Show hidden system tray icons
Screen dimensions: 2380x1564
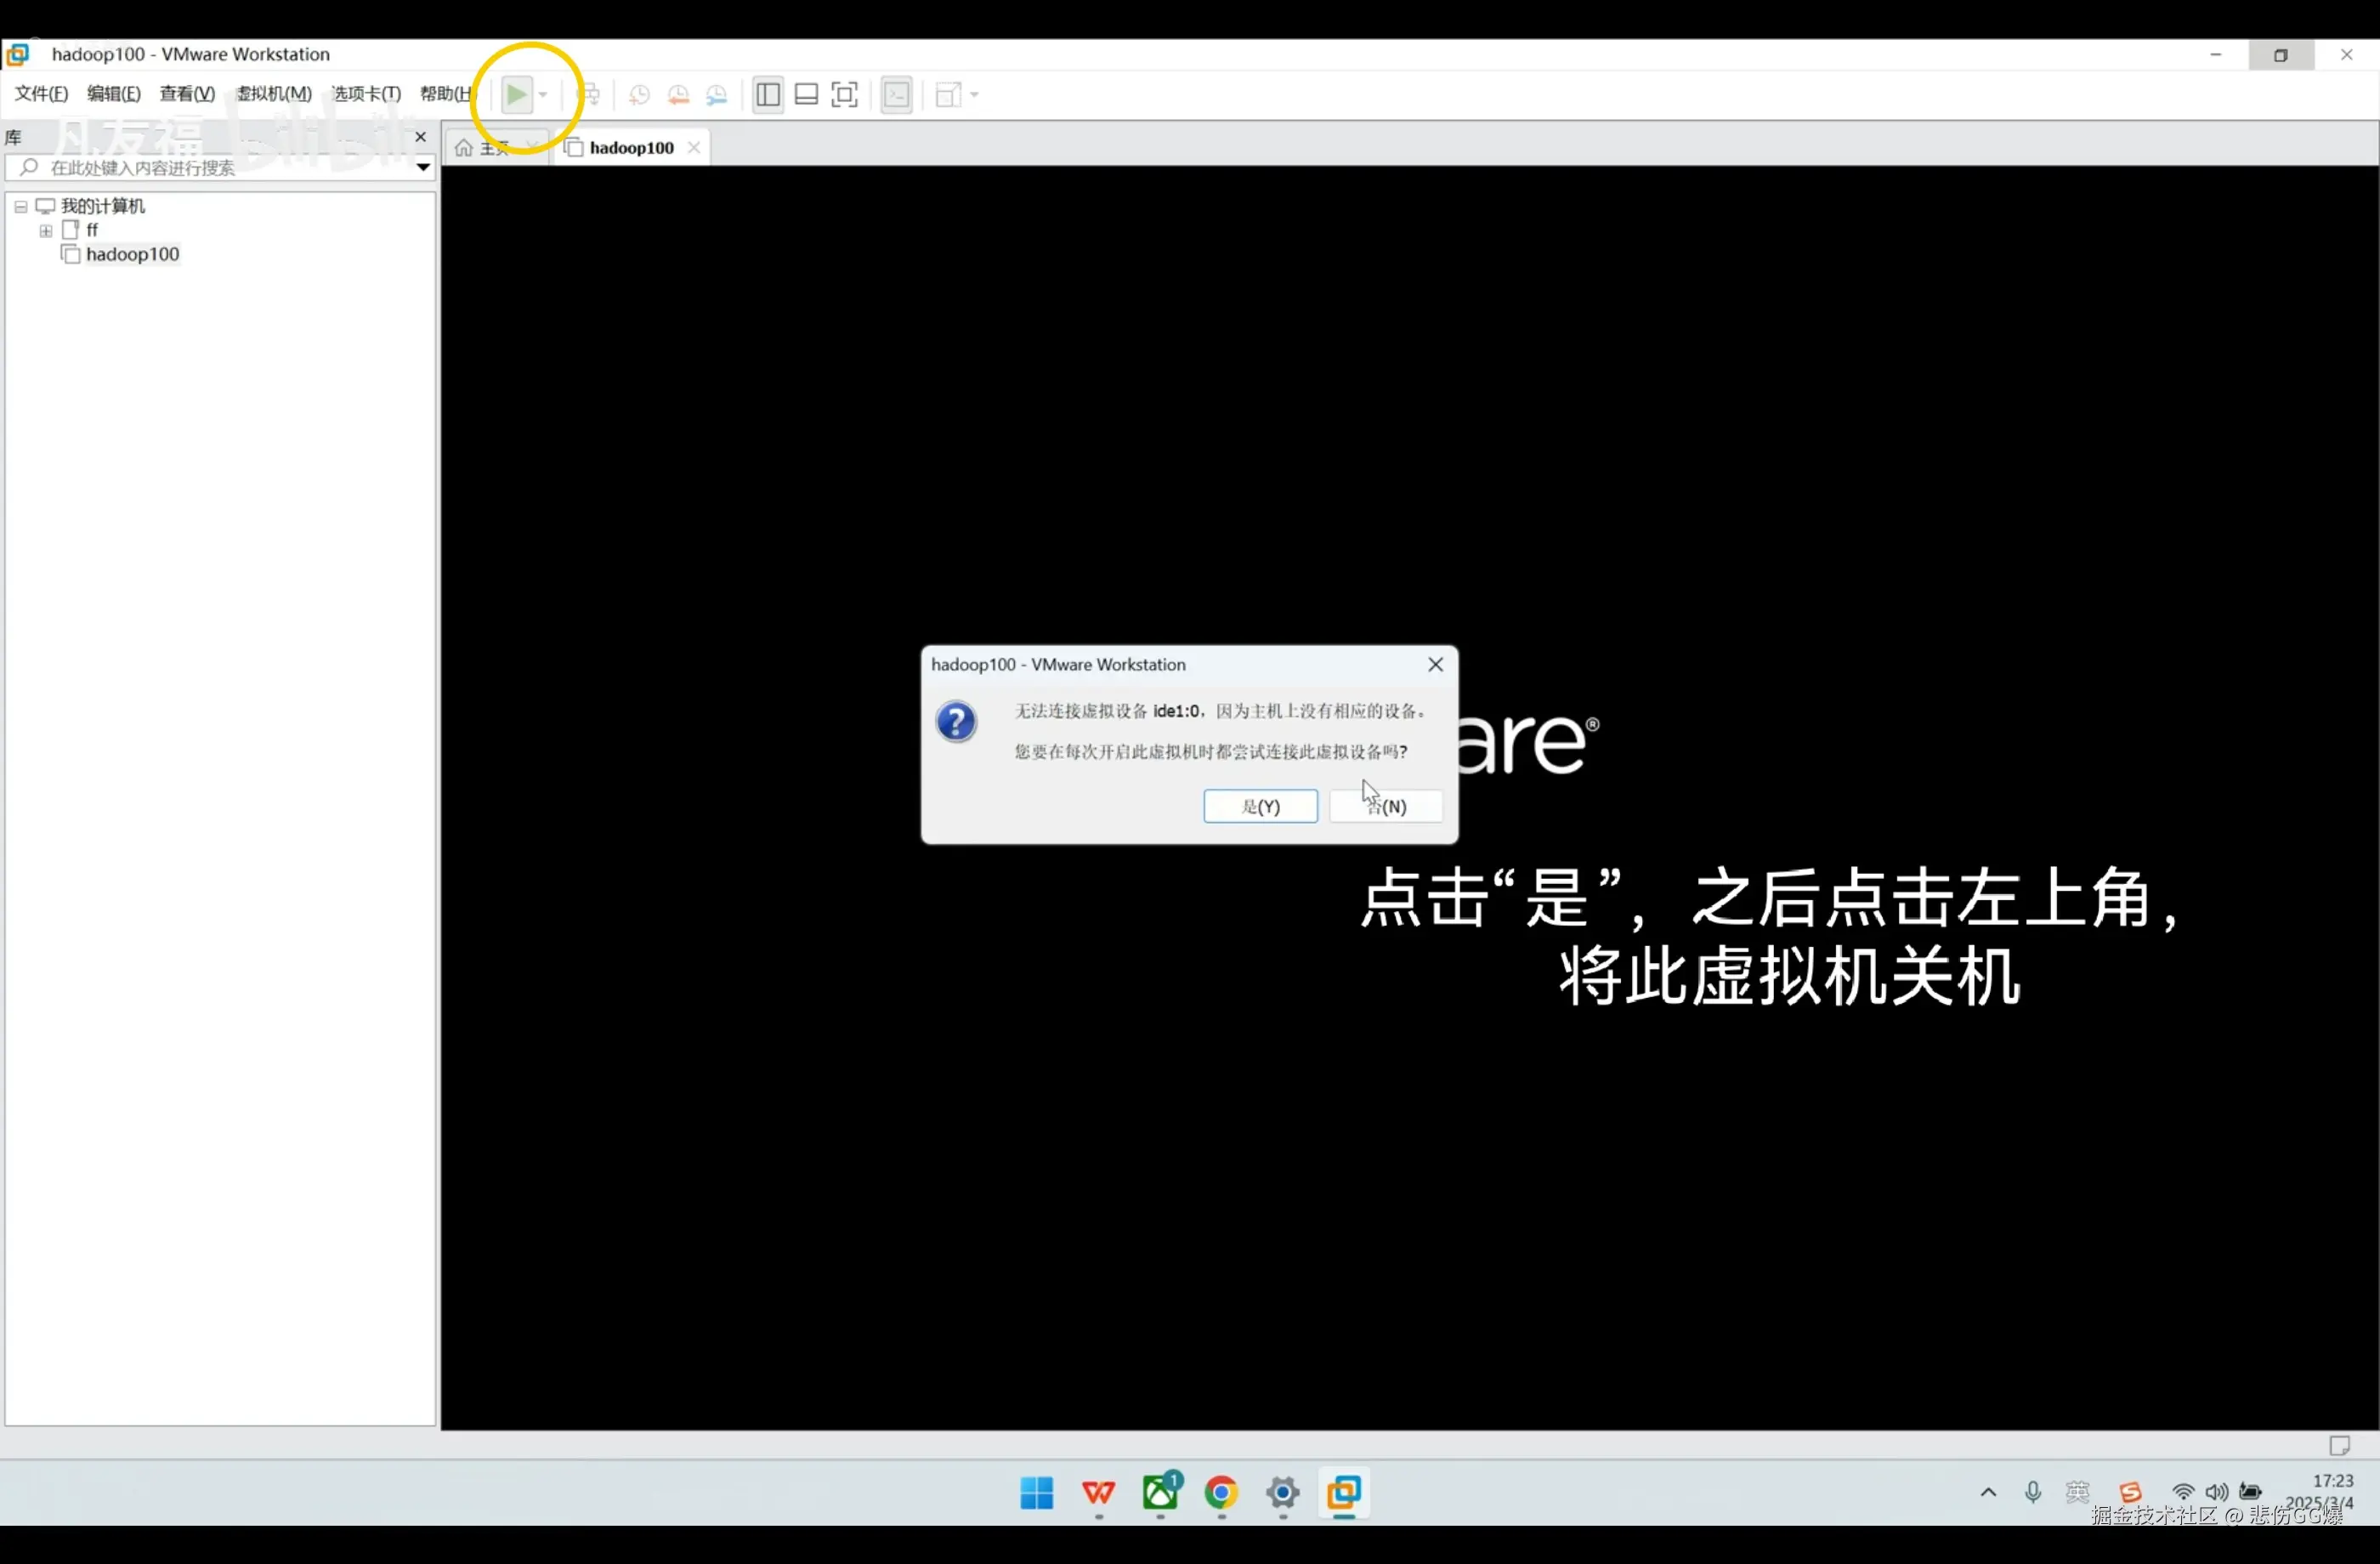coord(1988,1492)
